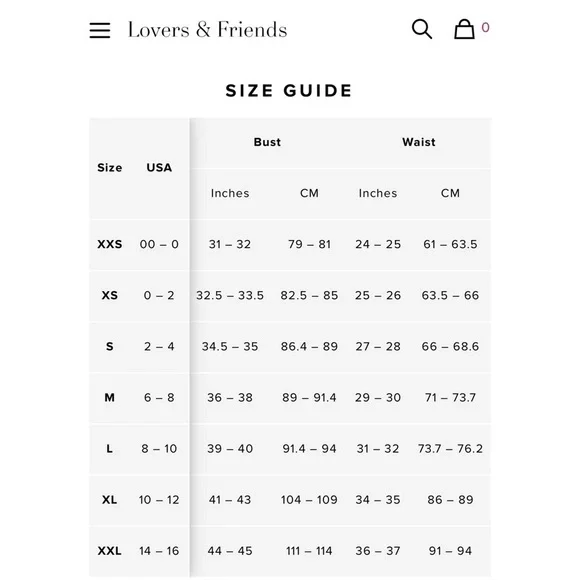This screenshot has height=580, width=580.
Task: Click the SIZE GUIDE heading
Action: tap(289, 91)
